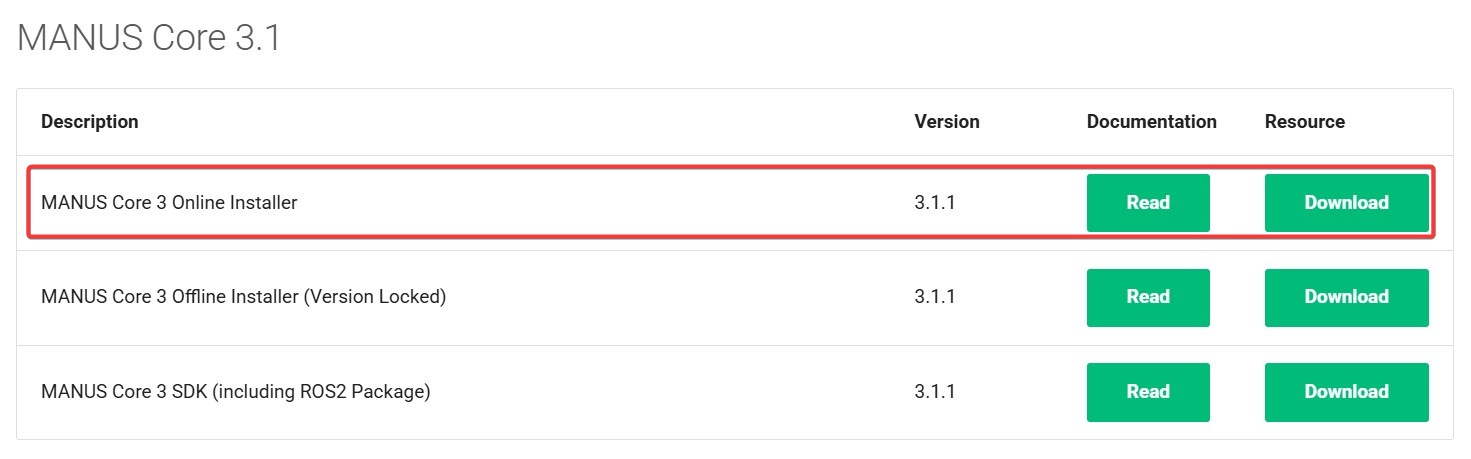This screenshot has height=459, width=1471.
Task: Click the Description column header
Action: (90, 122)
